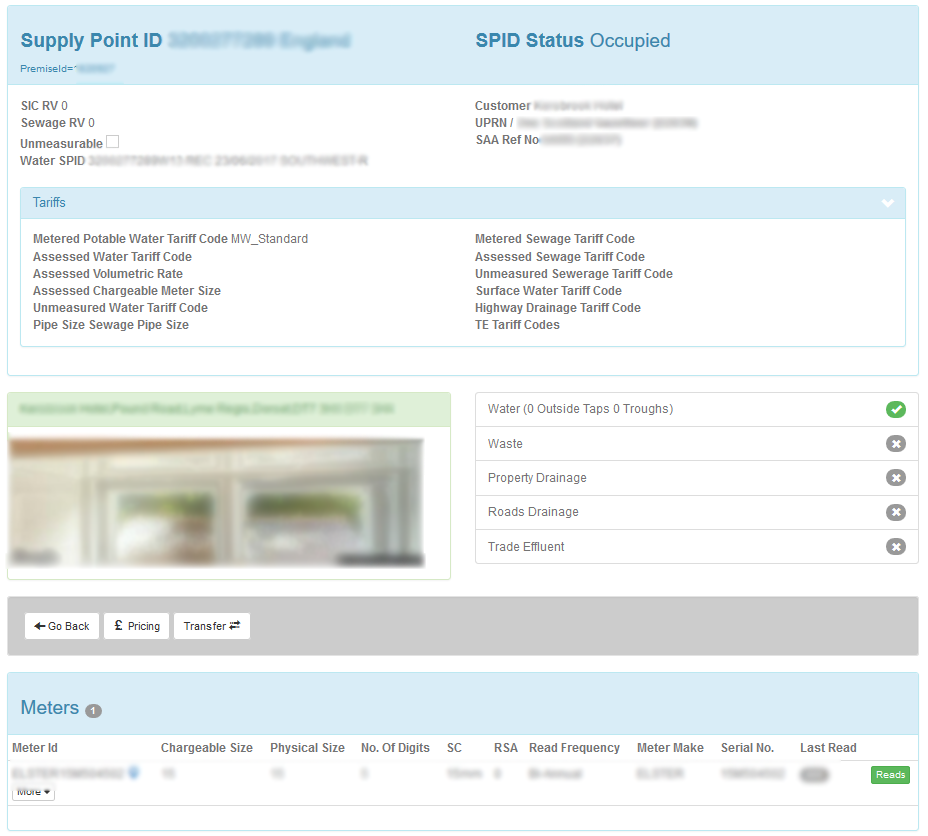
Task: Click the last read grey badge in meter row
Action: [x=814, y=774]
